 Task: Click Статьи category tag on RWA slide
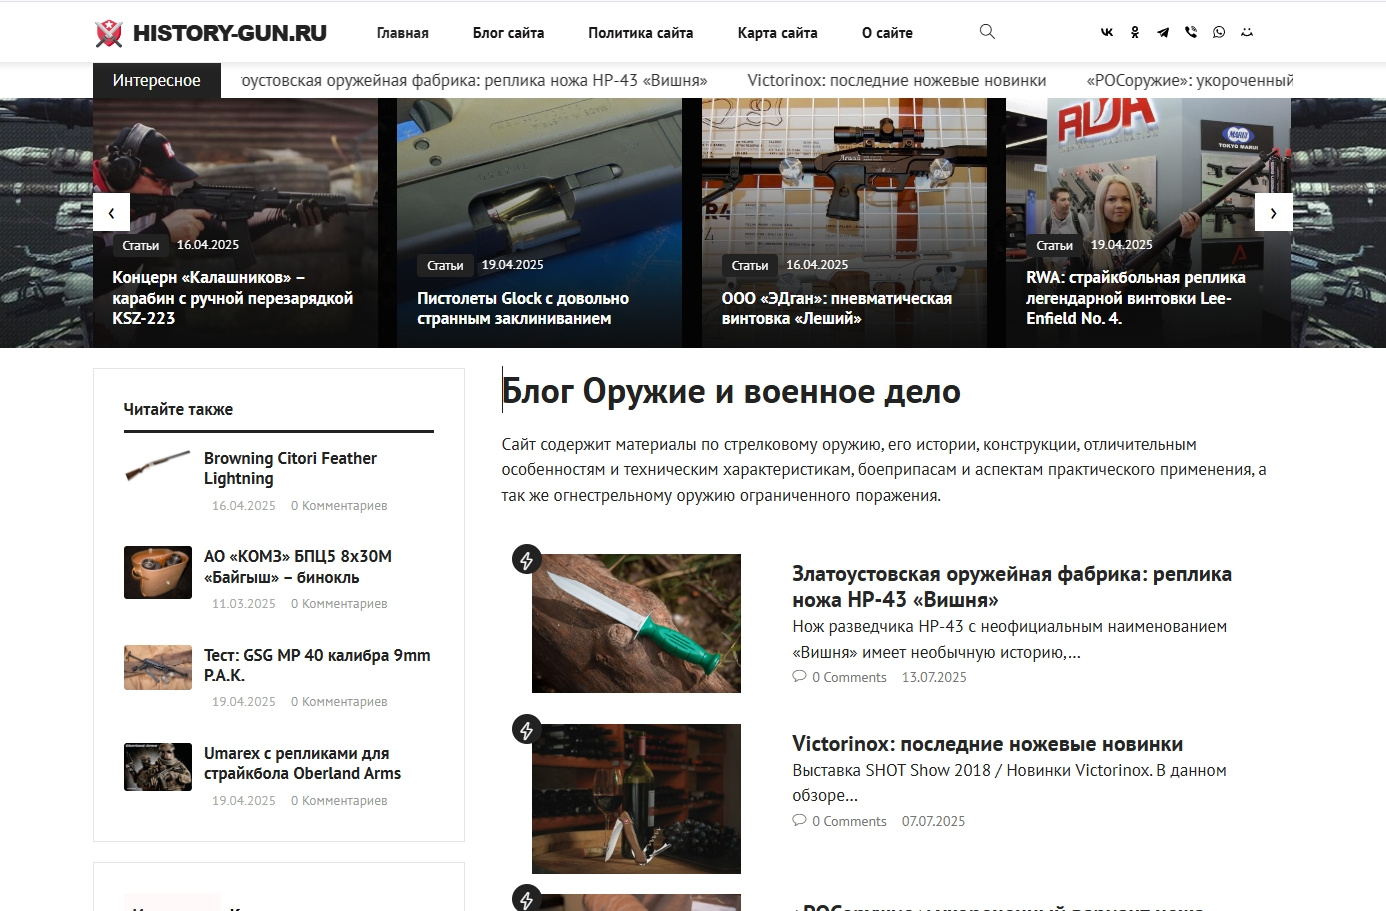(x=1054, y=245)
